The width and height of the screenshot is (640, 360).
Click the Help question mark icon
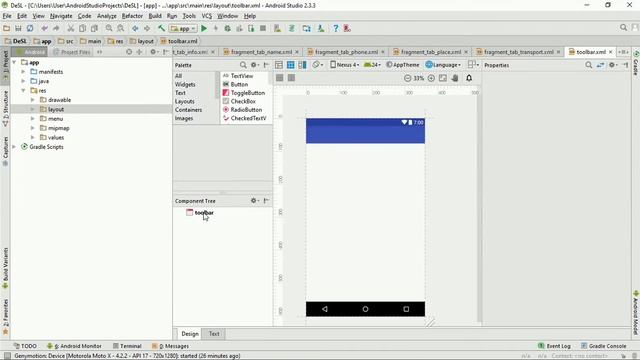(336, 29)
